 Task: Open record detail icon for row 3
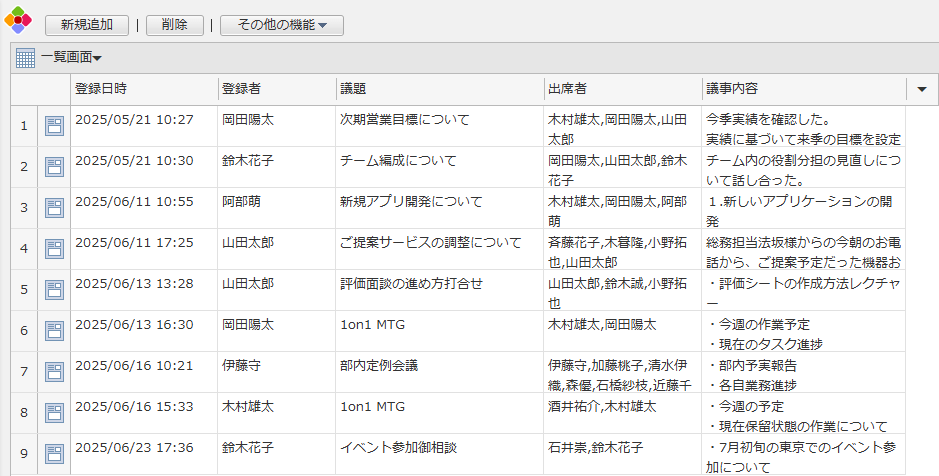[x=54, y=207]
